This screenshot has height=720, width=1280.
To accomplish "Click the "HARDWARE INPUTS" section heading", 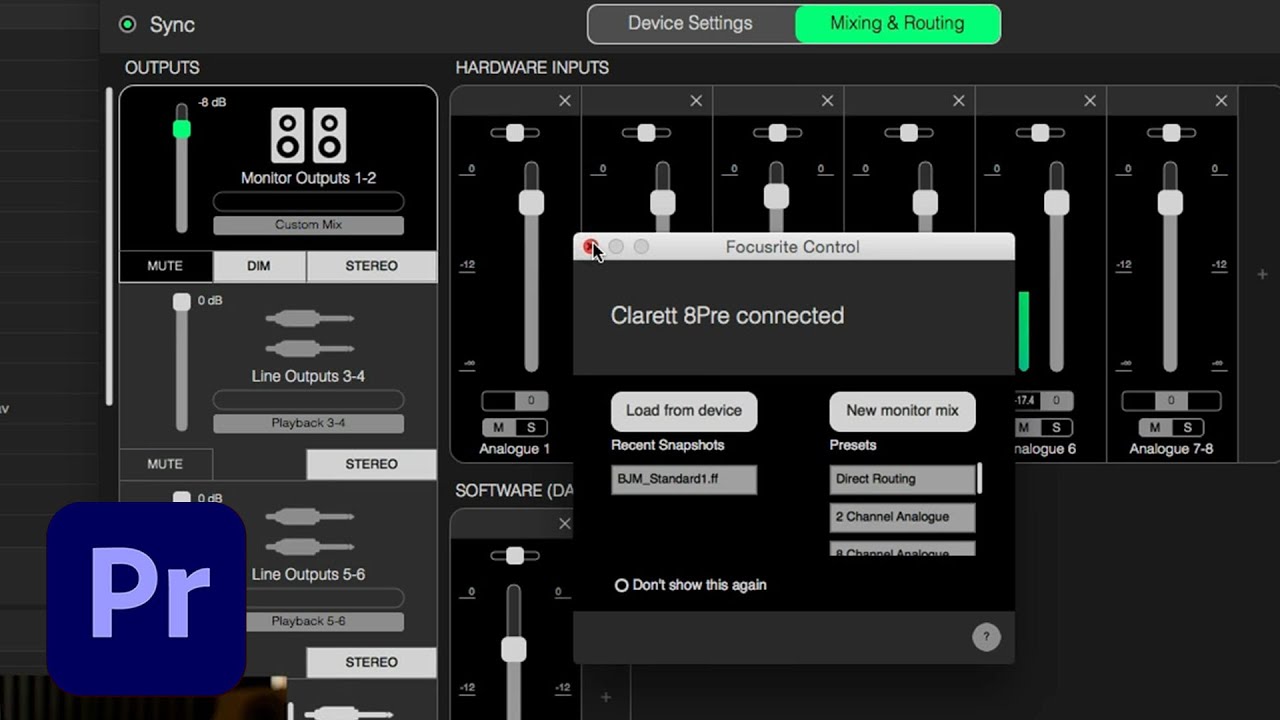I will (x=532, y=68).
